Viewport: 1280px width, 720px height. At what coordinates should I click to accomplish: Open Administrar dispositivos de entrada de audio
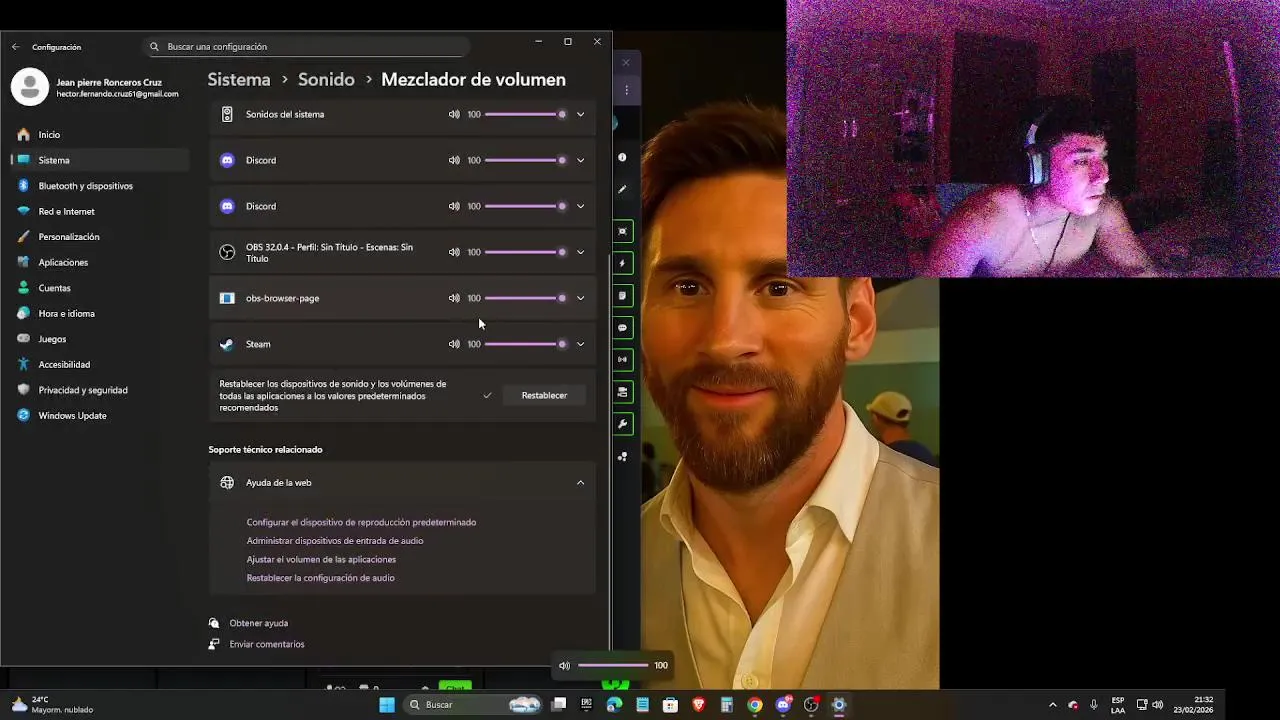point(335,540)
